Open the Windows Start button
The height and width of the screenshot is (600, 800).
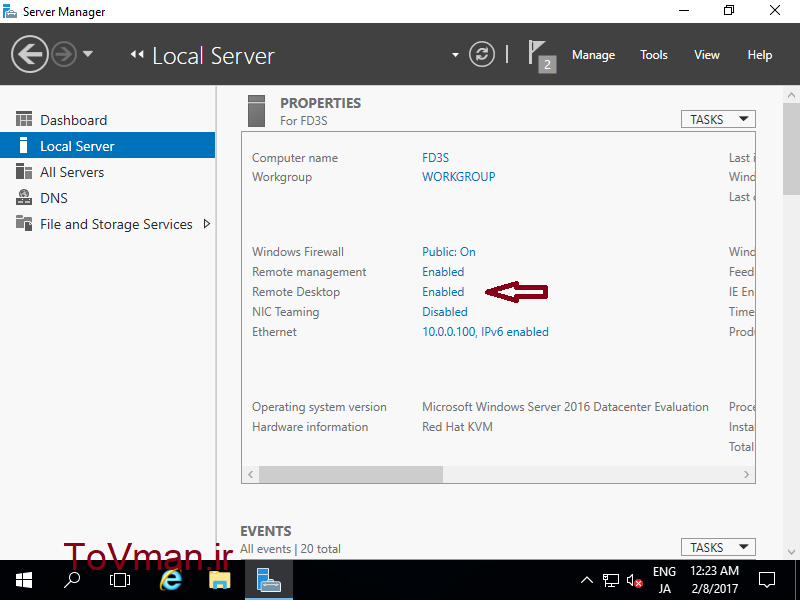pyautogui.click(x=24, y=580)
